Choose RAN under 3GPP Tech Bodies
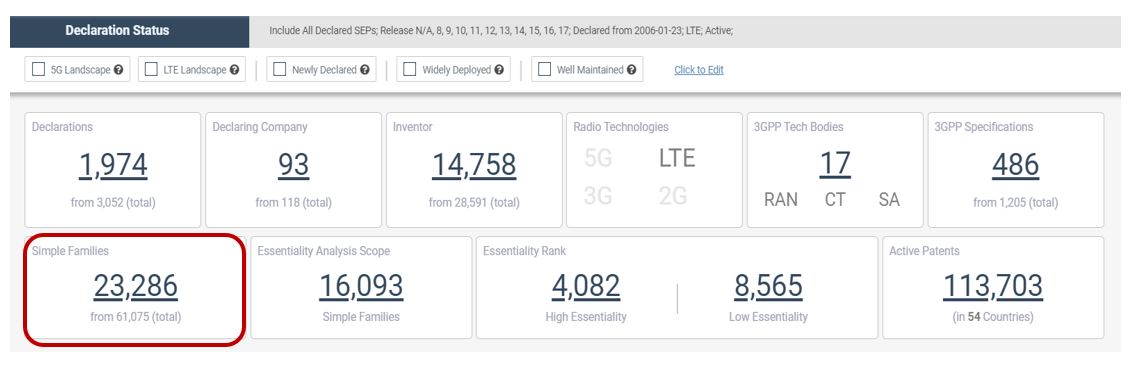The width and height of the screenshot is (1138, 365). tap(780, 200)
